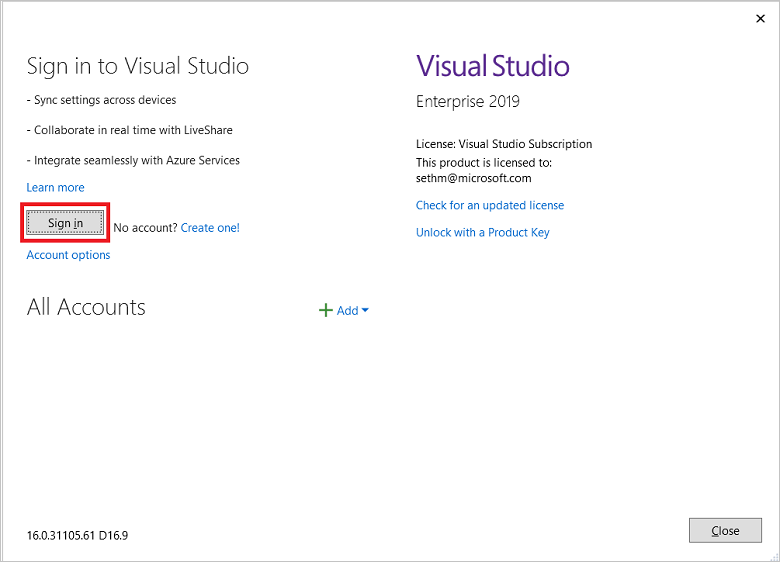Click the Create one! account link

coord(210,228)
